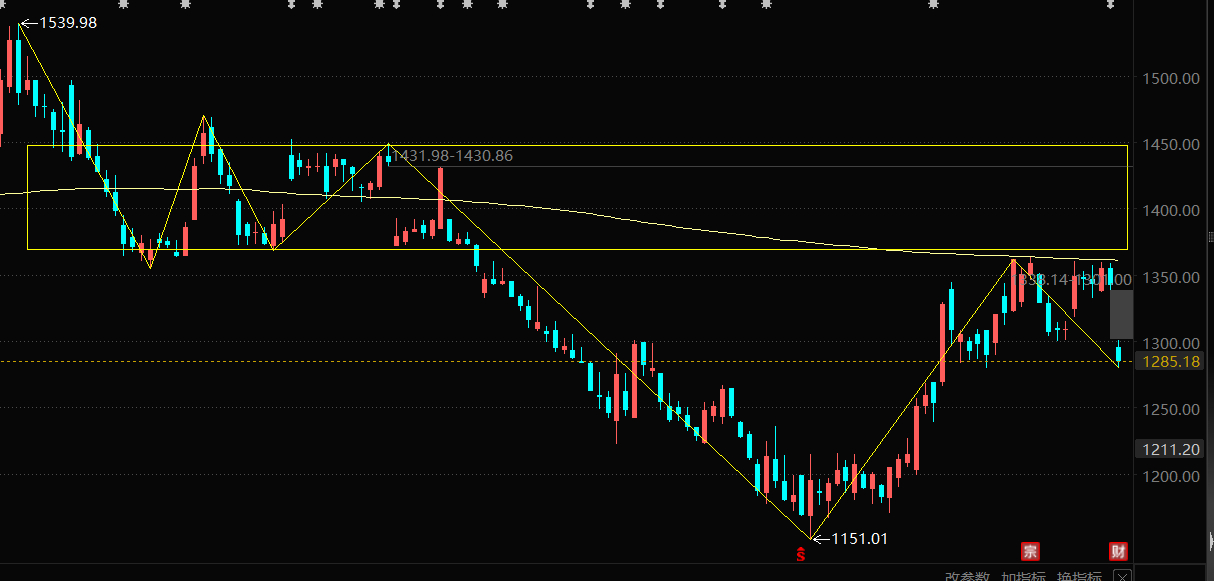
Task: Select the 1539.98 high price label
Action: pyautogui.click(x=67, y=22)
